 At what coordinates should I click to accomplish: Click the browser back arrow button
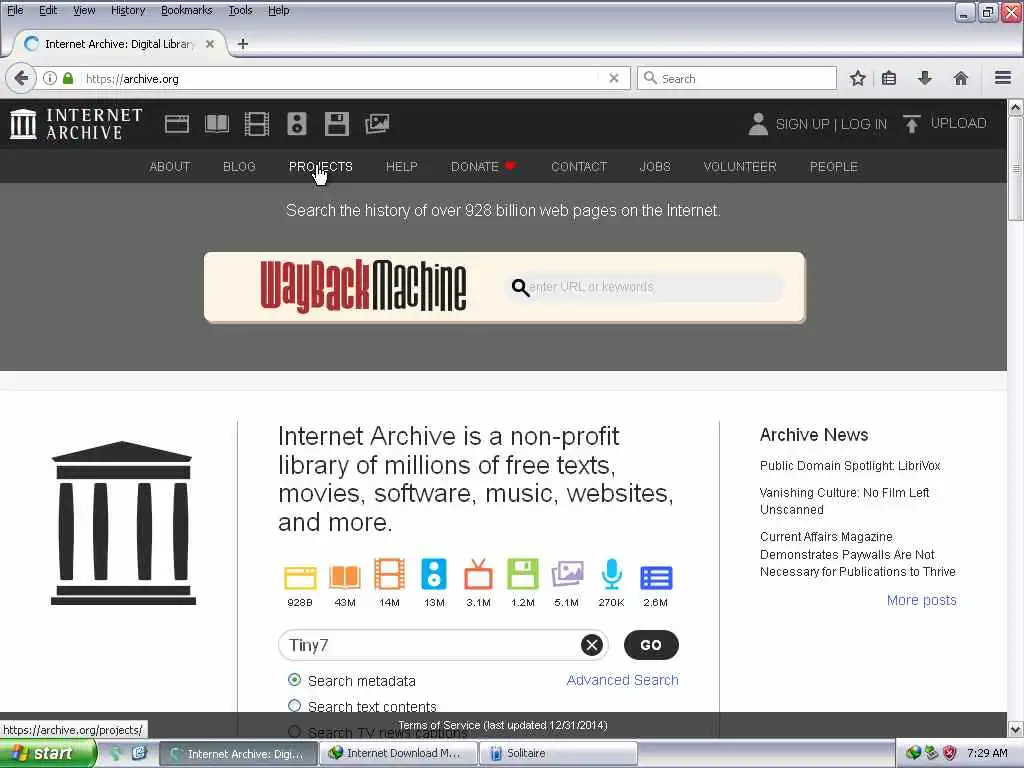tap(21, 78)
